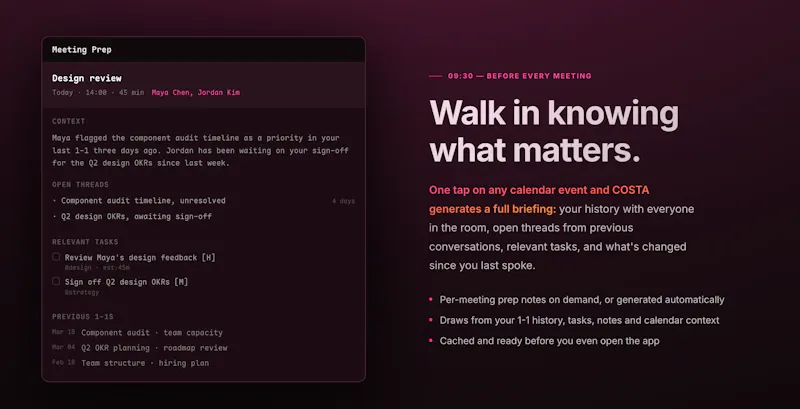
Task: Click the @design est:45m tag line
Action: pyautogui.click(x=97, y=268)
